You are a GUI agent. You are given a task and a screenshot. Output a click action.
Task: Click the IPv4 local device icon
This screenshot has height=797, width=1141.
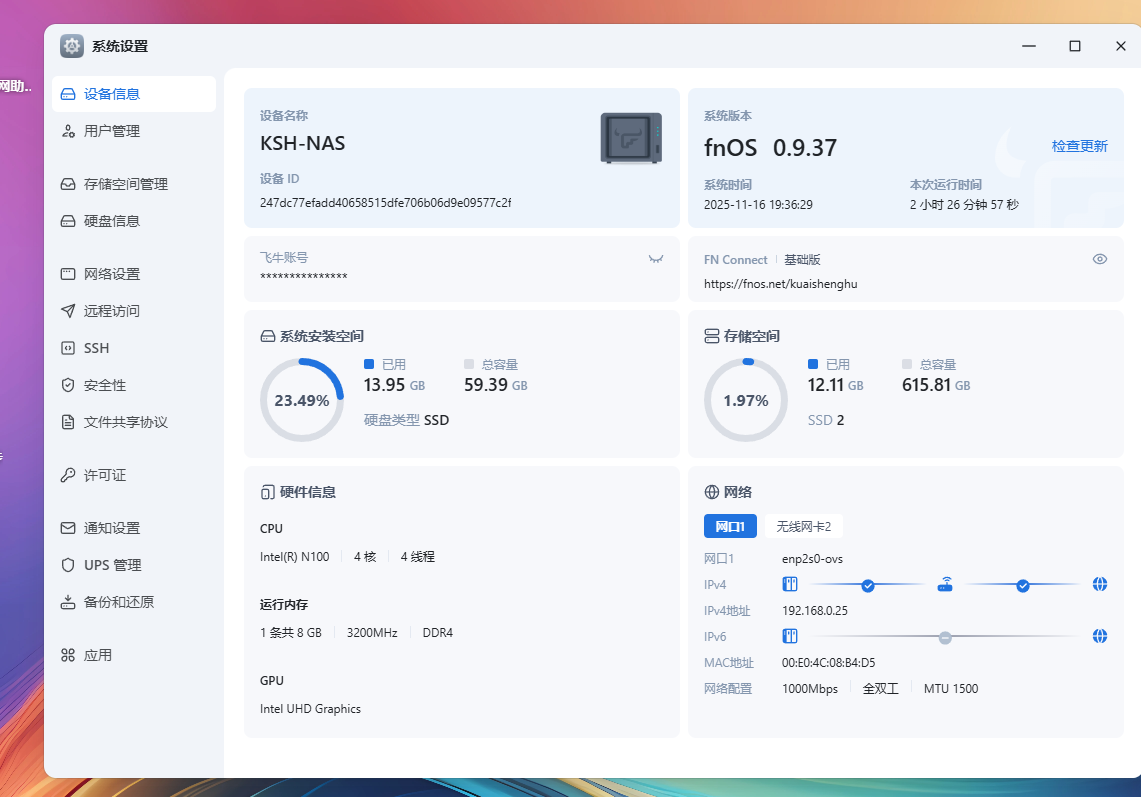tap(789, 585)
